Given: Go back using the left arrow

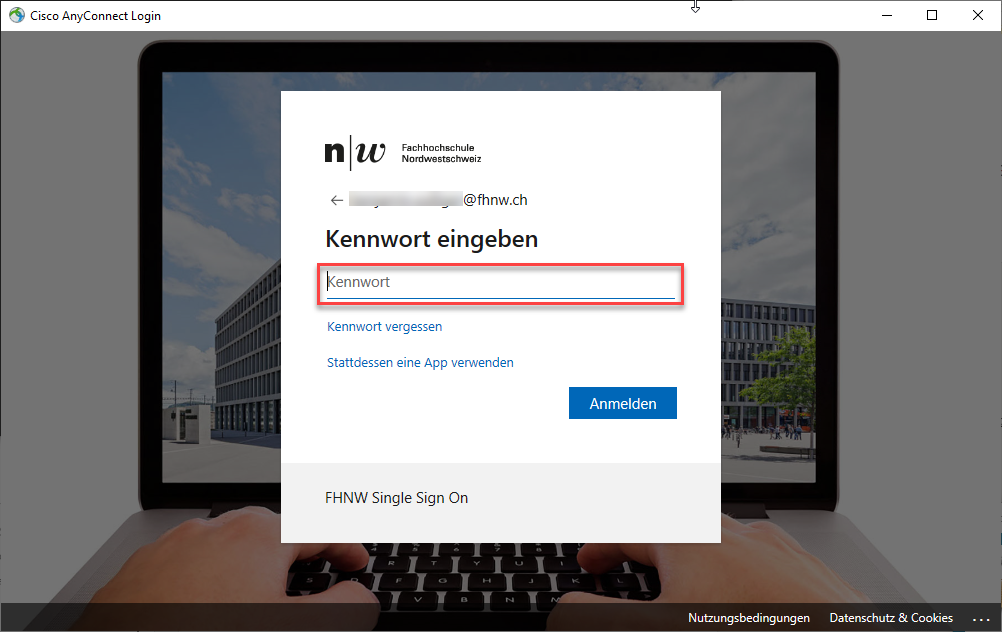Looking at the screenshot, I should tap(337, 200).
